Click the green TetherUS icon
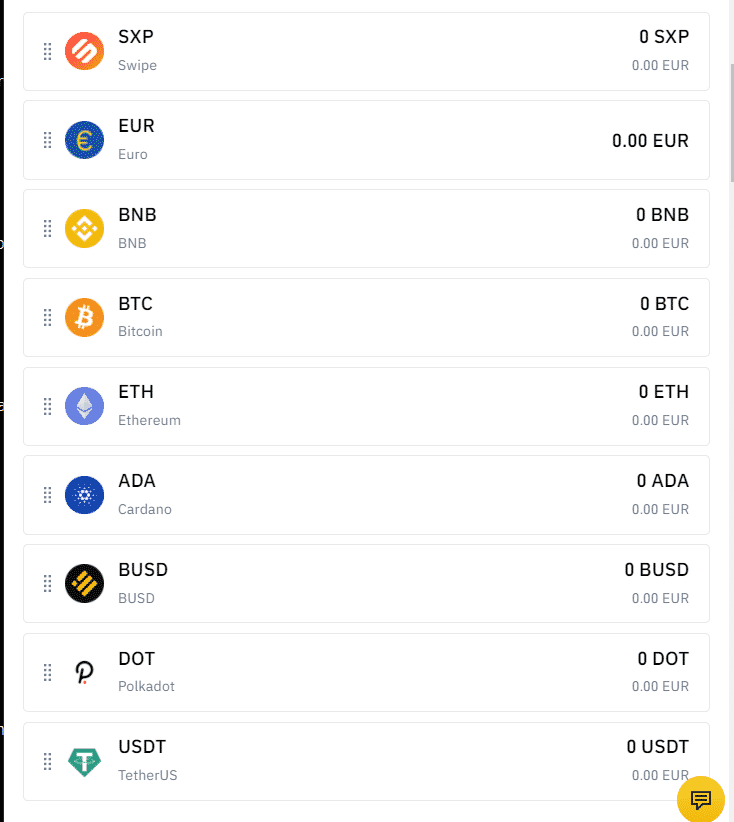This screenshot has width=734, height=822. [x=84, y=761]
